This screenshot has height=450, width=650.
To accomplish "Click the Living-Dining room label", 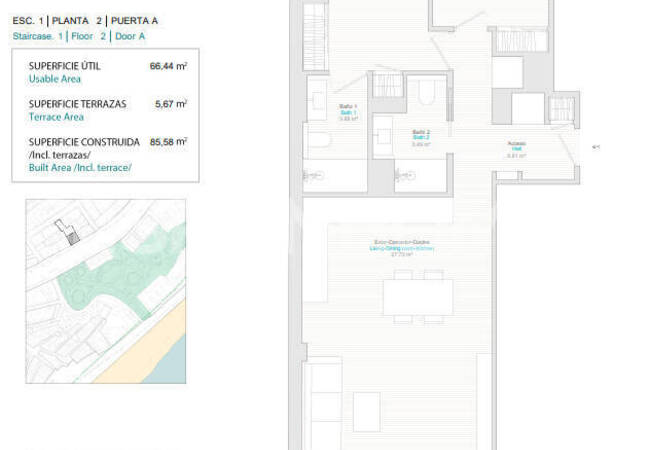I will (401, 246).
